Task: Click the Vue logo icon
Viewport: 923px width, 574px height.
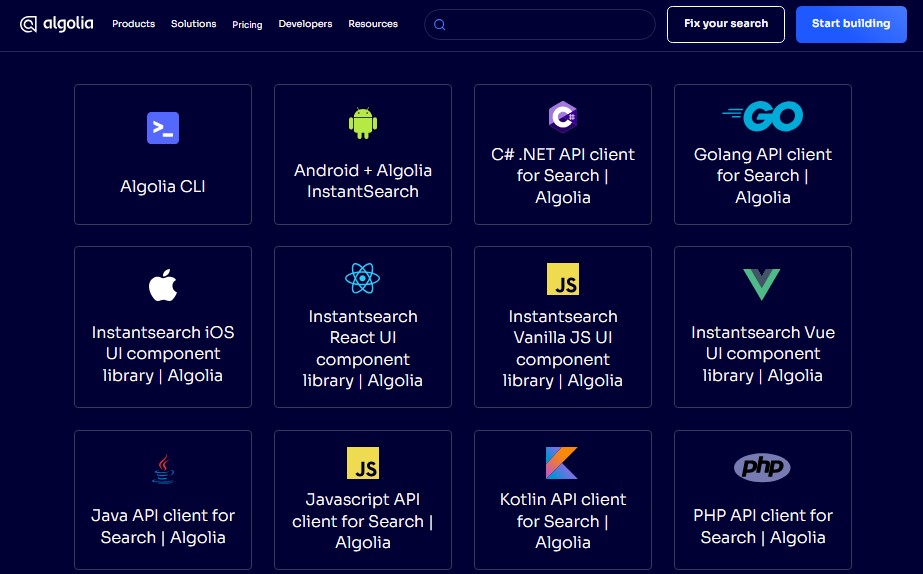Action: pos(762,284)
